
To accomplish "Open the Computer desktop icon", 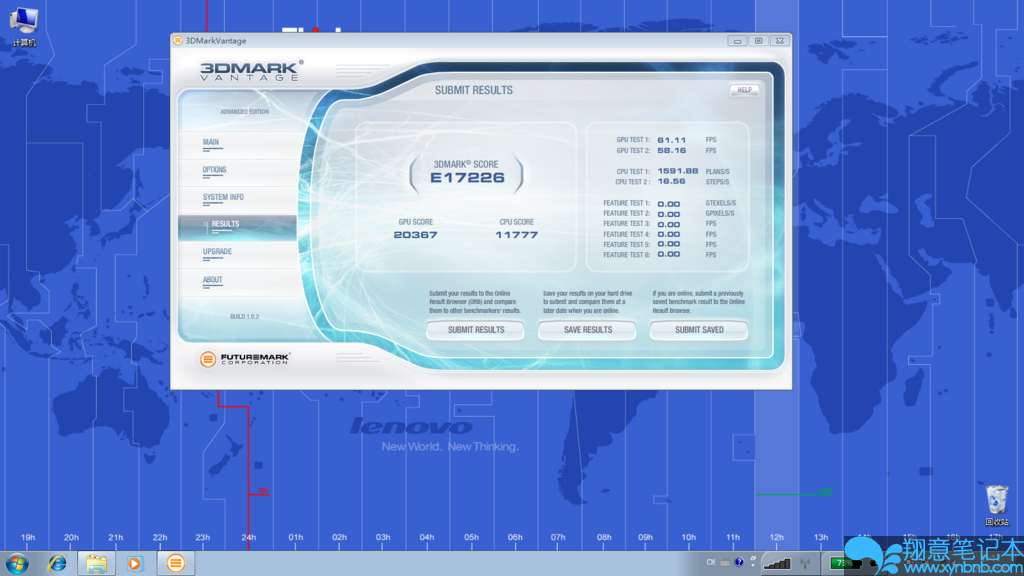I will (x=24, y=26).
